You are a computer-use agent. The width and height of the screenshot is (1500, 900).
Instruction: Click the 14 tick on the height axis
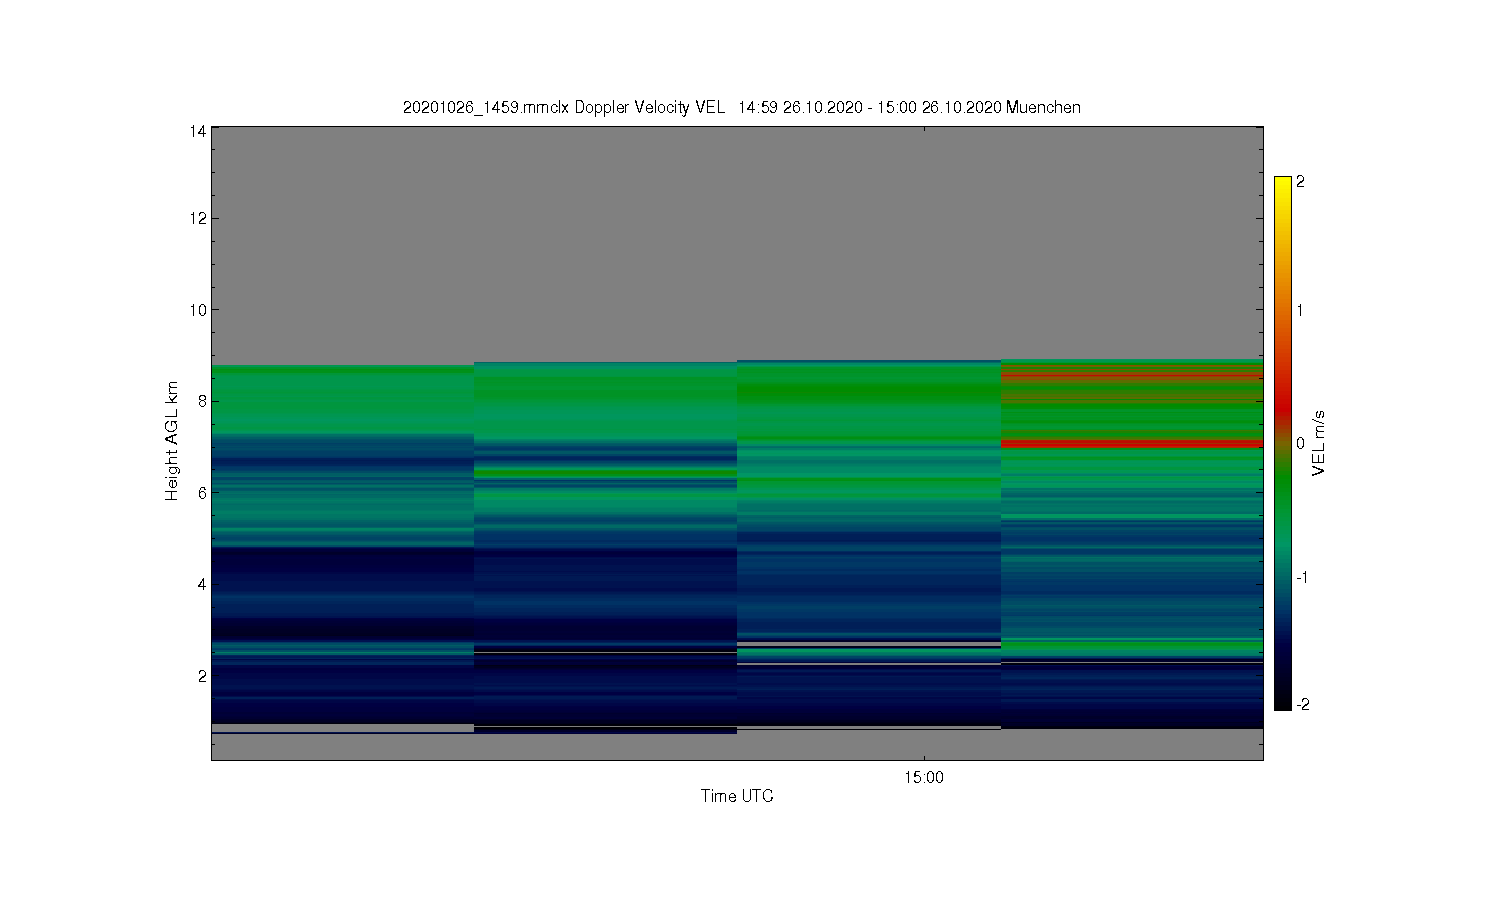click(x=198, y=131)
